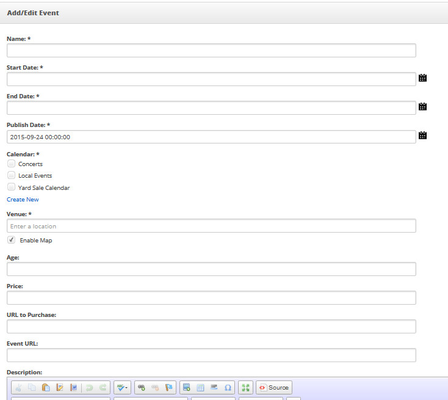
Task: Click the Redo icon in editor
Action: [103, 387]
